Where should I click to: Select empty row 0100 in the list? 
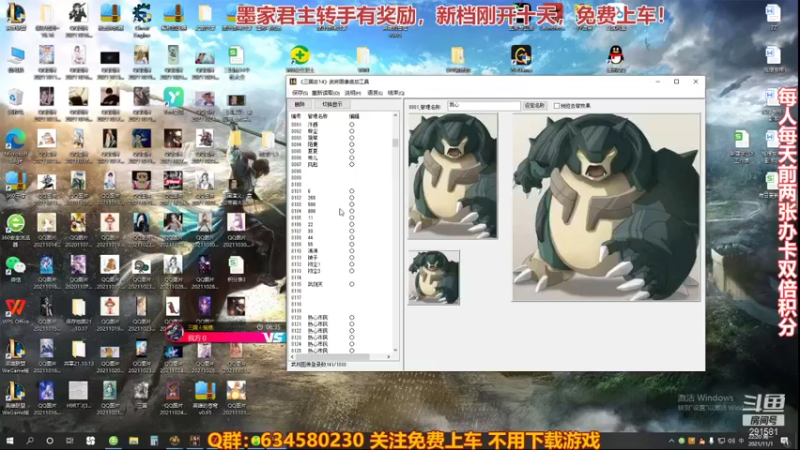[x=341, y=184]
